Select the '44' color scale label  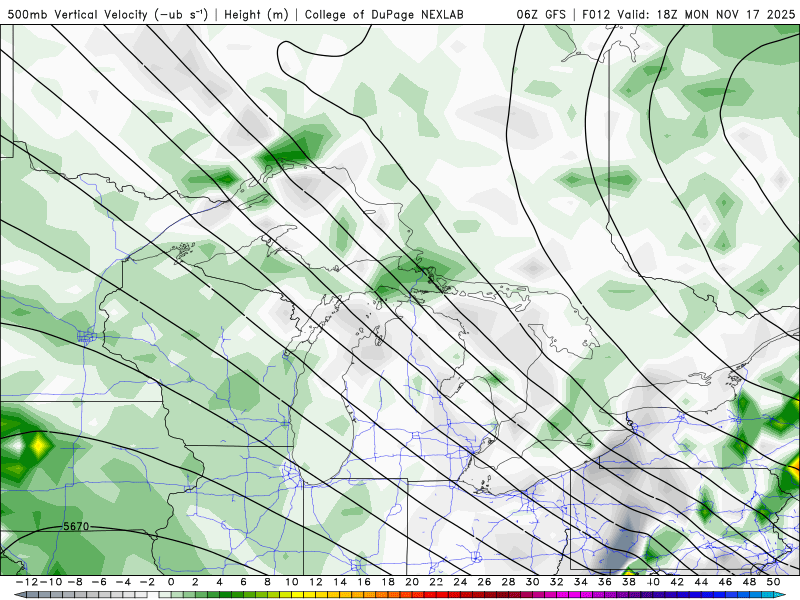(701, 582)
